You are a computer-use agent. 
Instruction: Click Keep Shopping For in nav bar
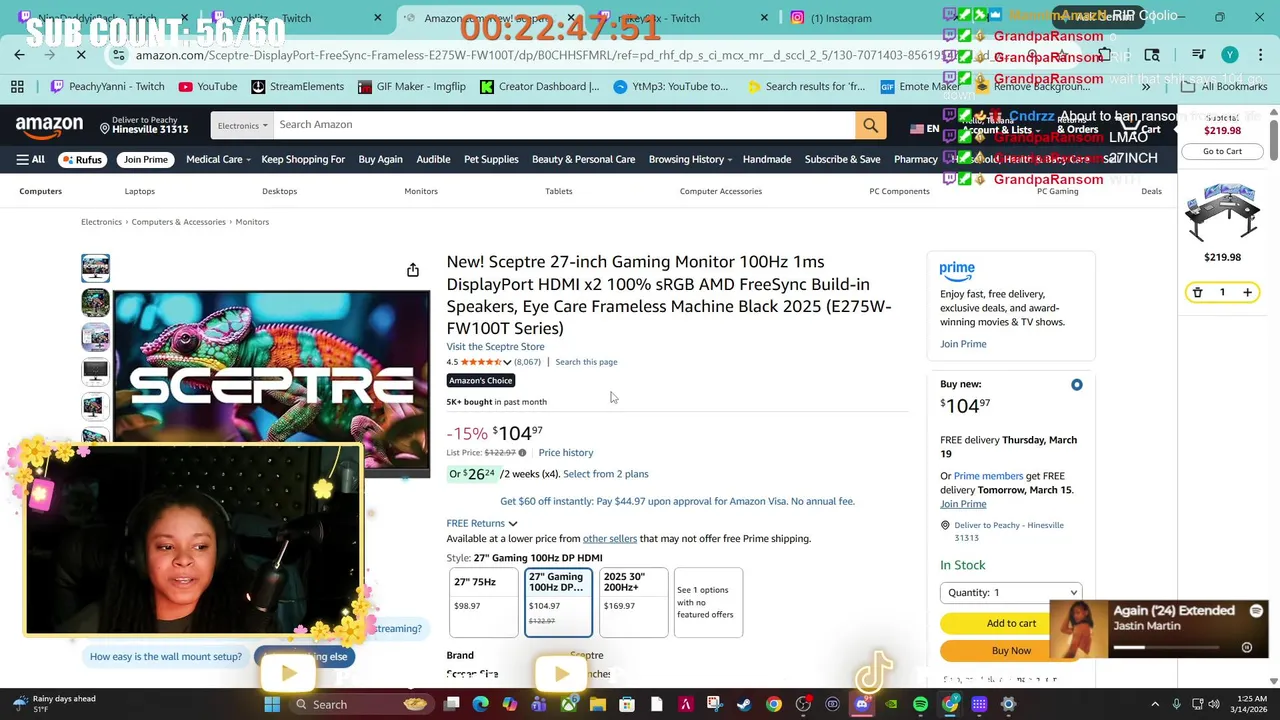(303, 159)
